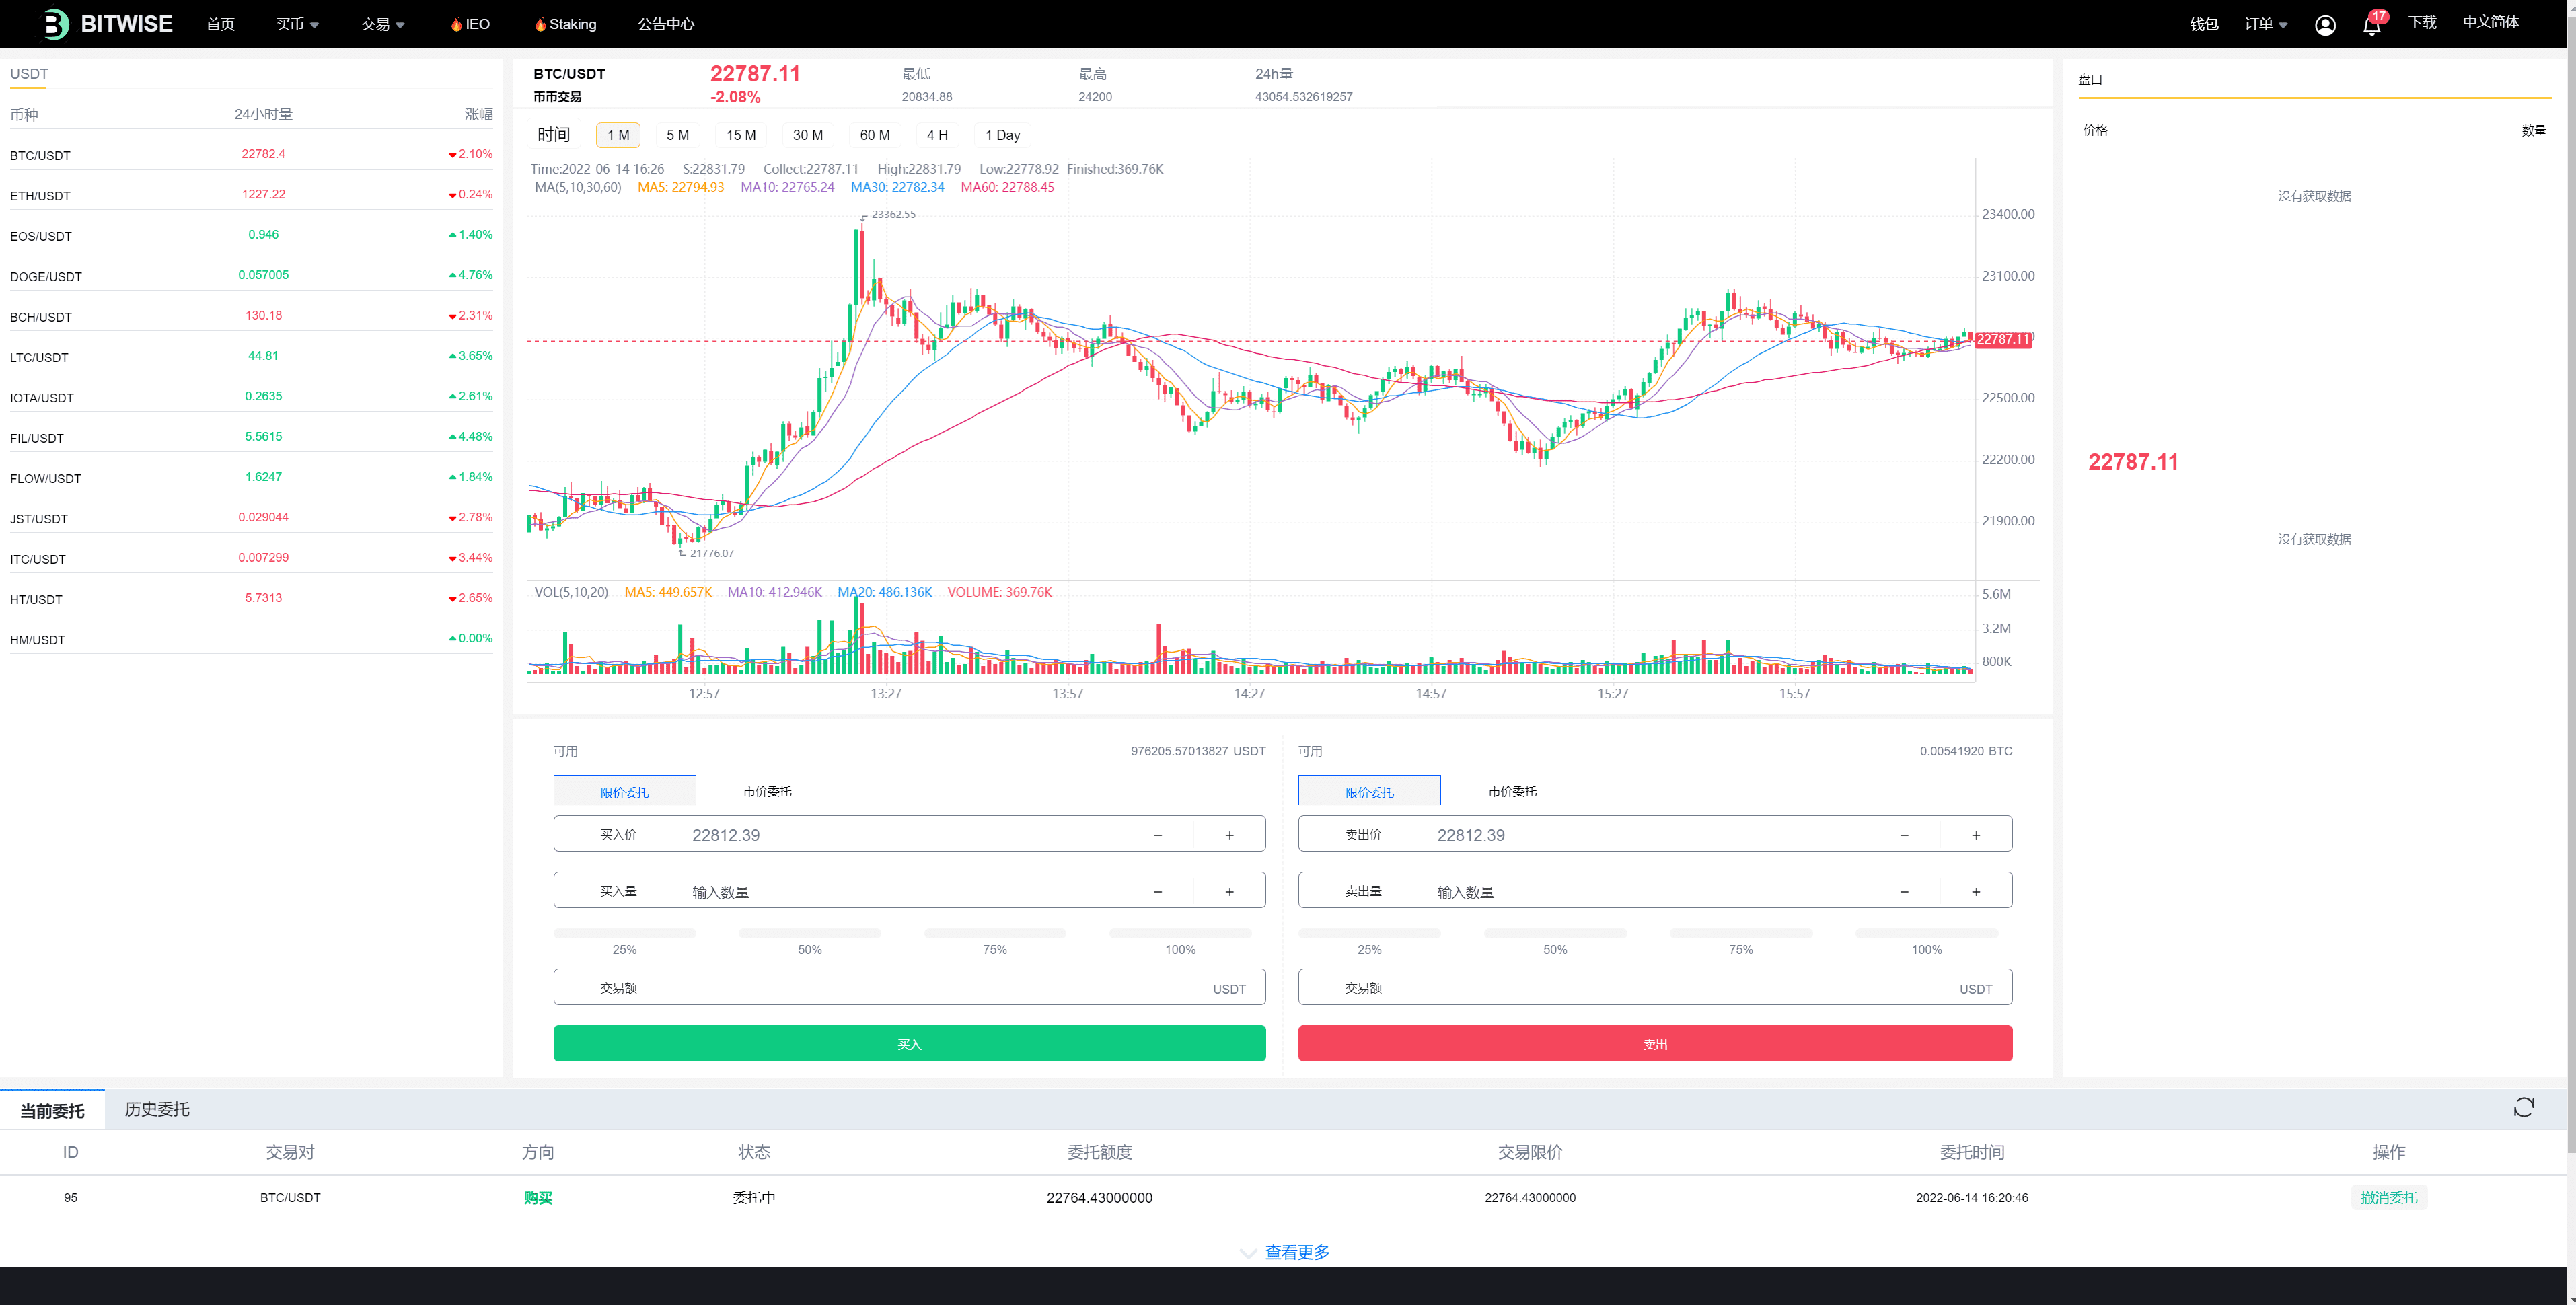2576x1305 pixels.
Task: Select the 60 M chart interval
Action: point(875,135)
